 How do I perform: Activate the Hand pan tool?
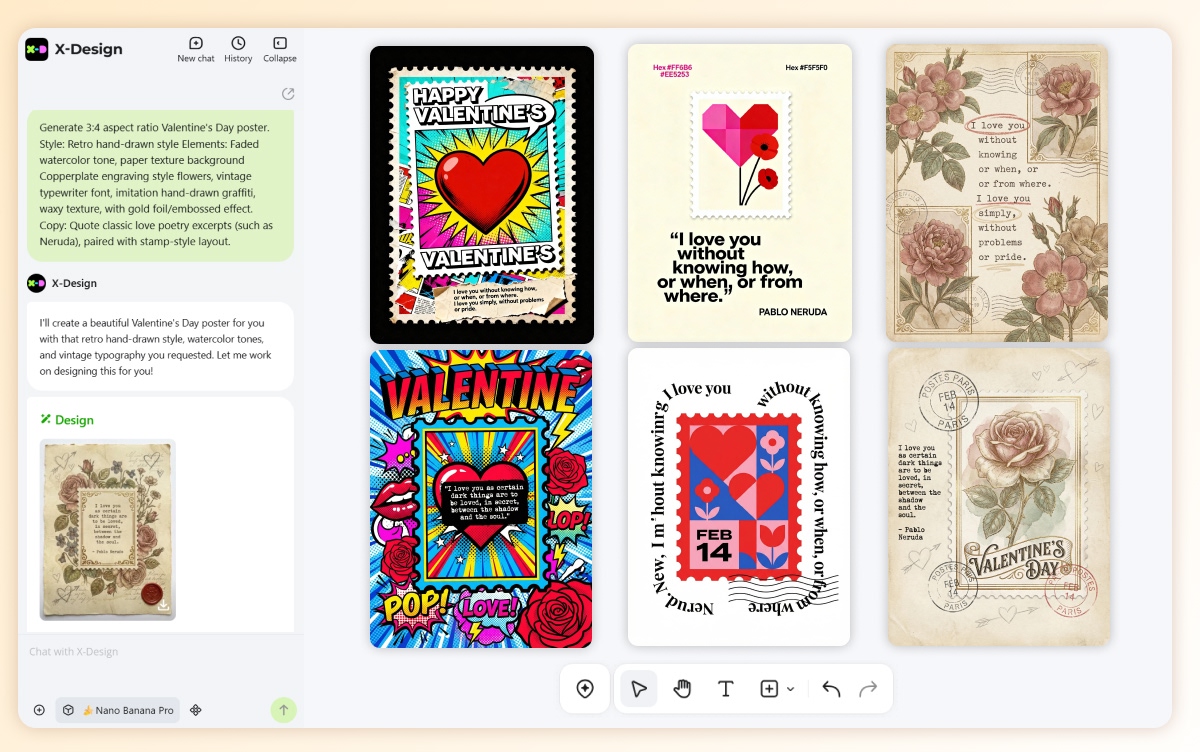point(683,688)
